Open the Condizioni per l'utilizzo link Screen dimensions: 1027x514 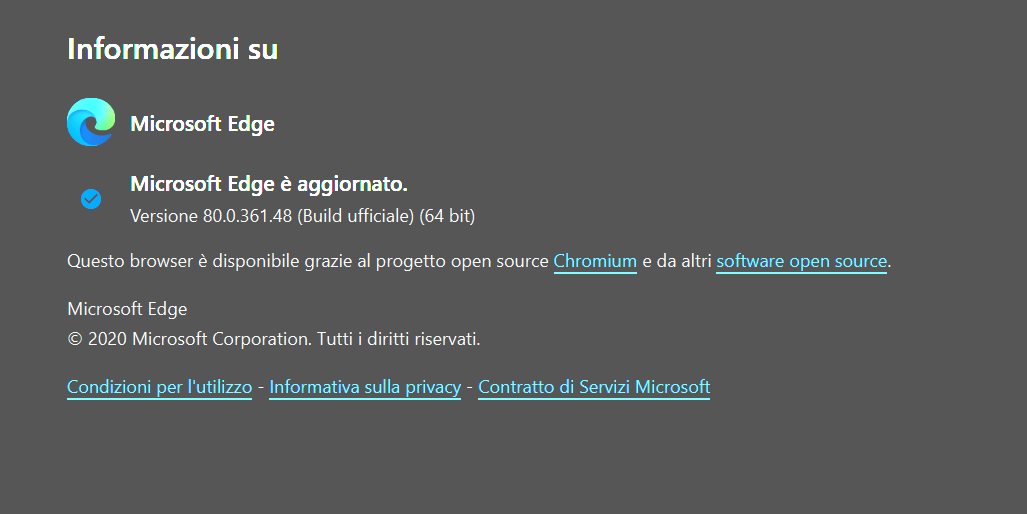(x=159, y=387)
